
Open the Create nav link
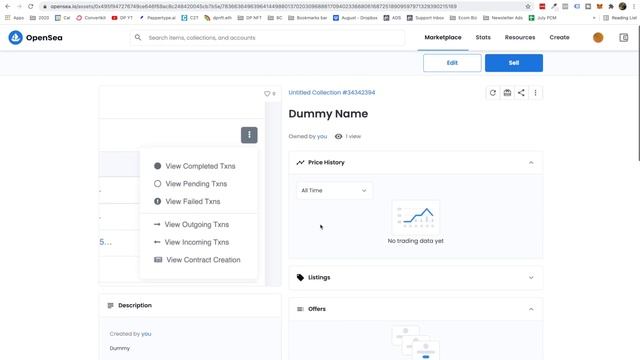559,38
